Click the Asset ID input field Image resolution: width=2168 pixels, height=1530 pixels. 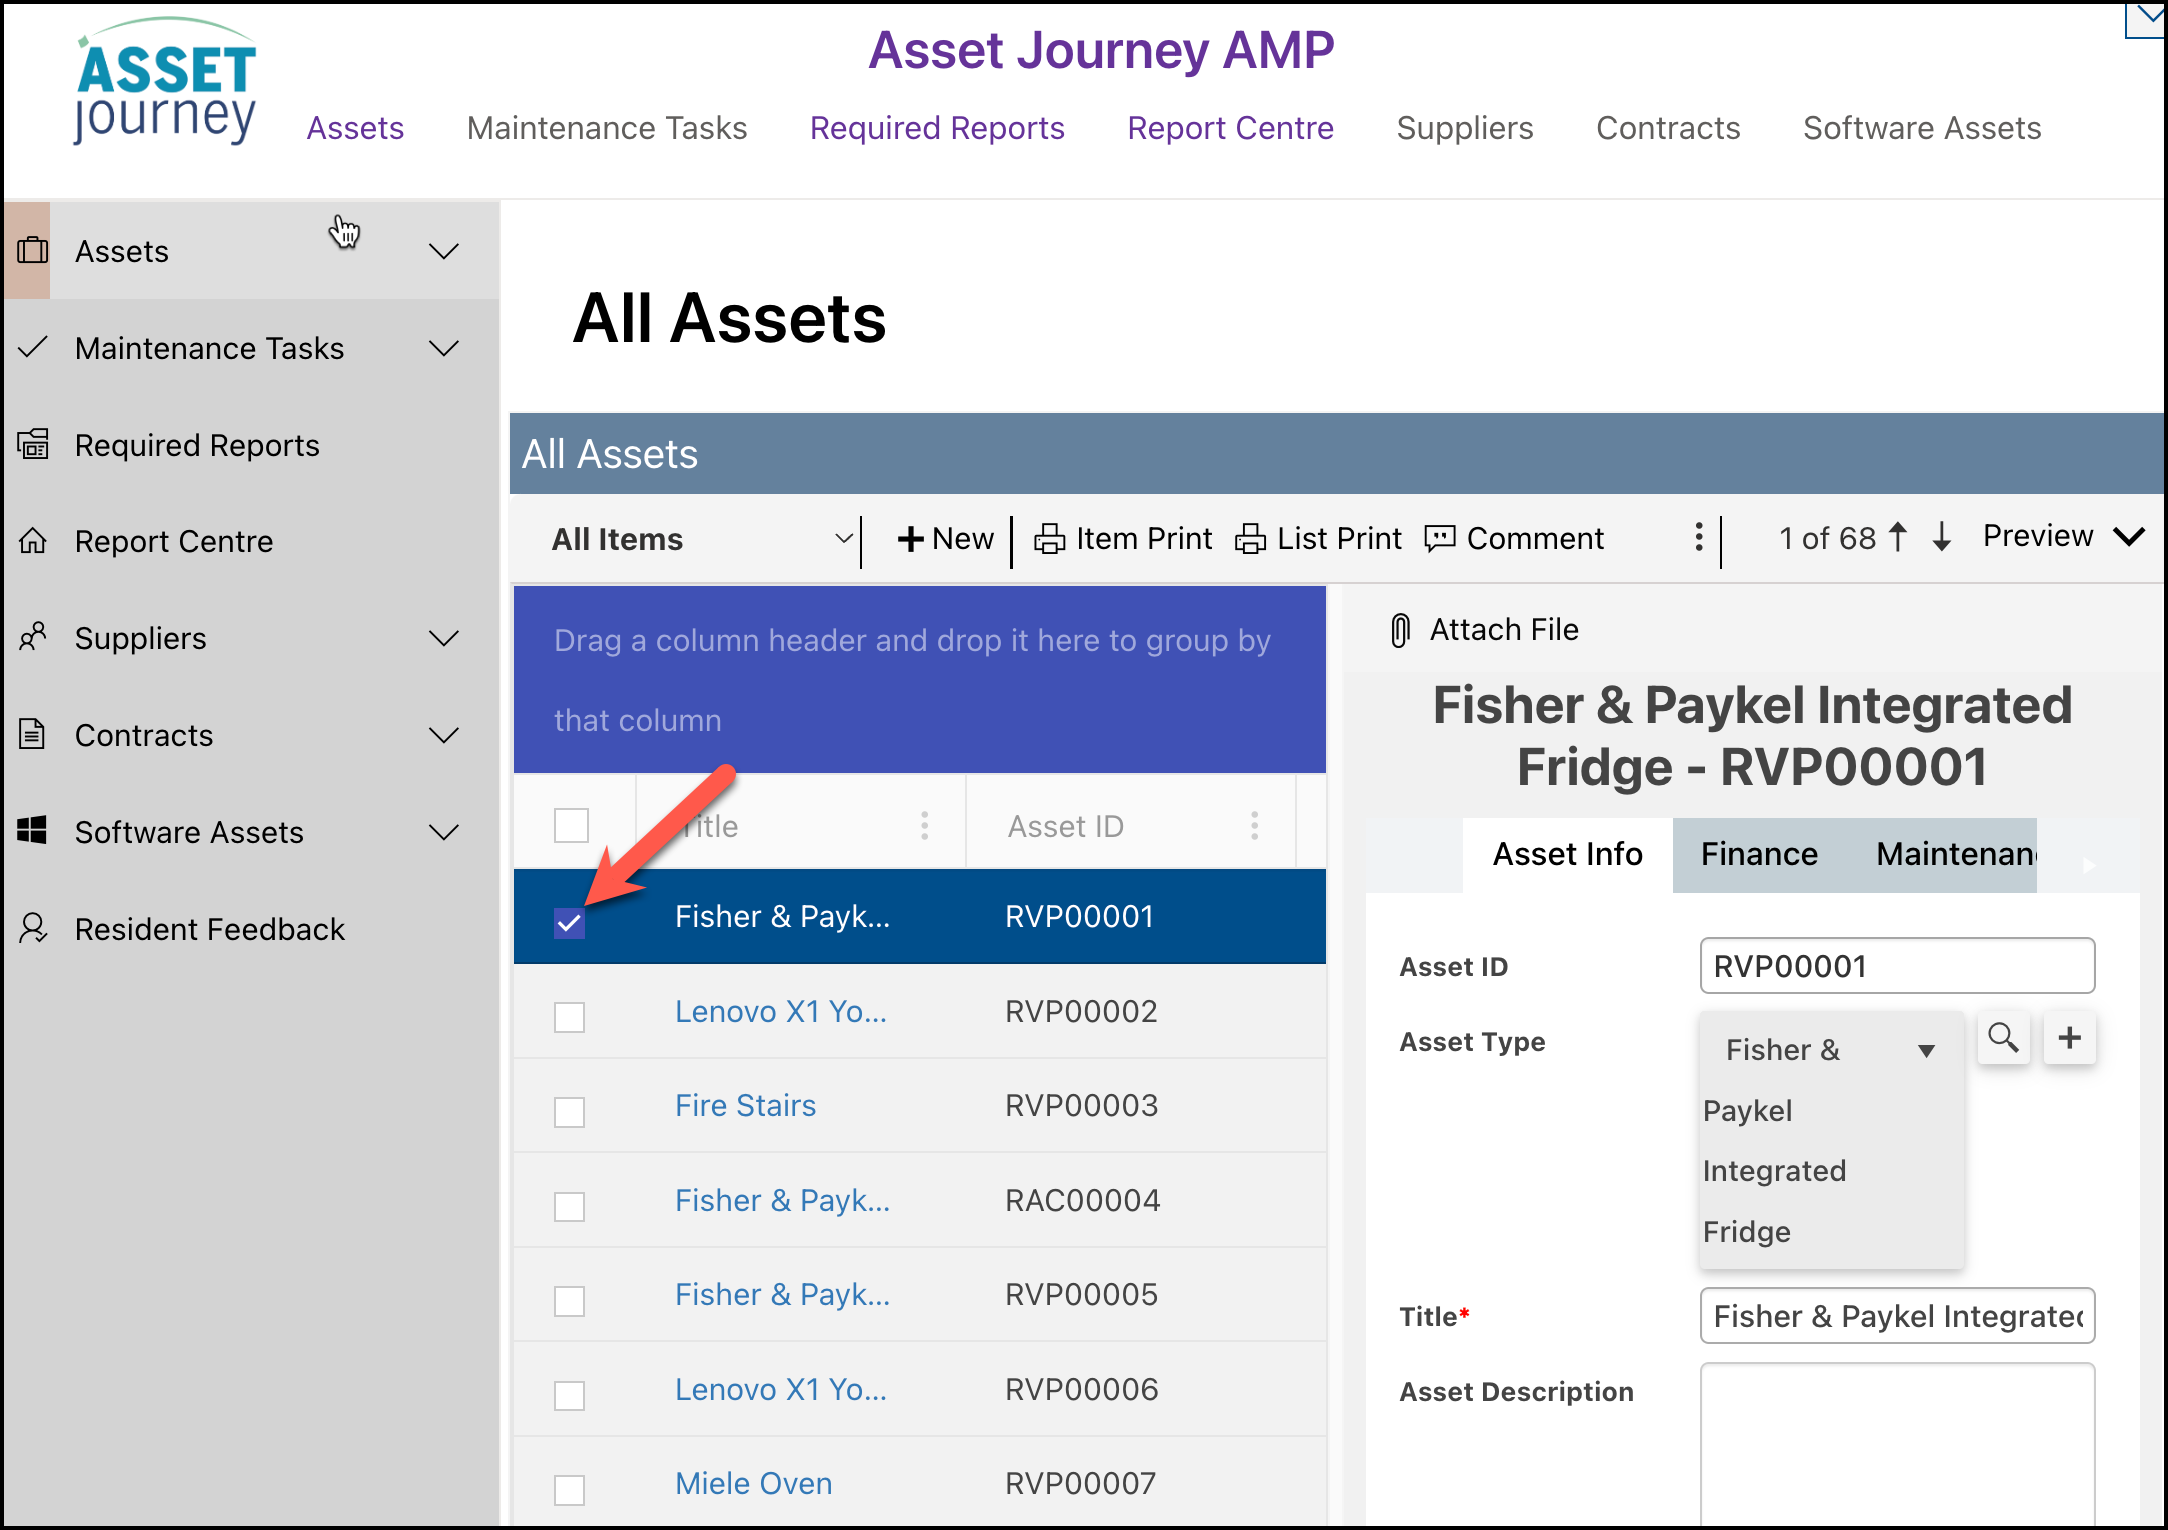1897,965
